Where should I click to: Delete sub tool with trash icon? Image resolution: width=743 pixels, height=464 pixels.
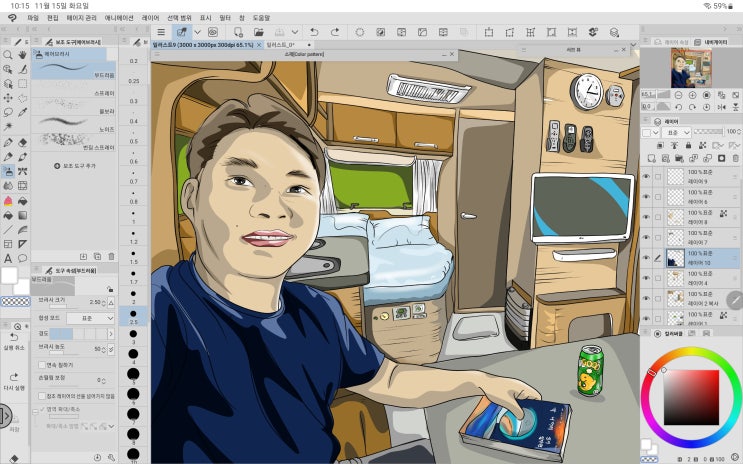coord(111,256)
